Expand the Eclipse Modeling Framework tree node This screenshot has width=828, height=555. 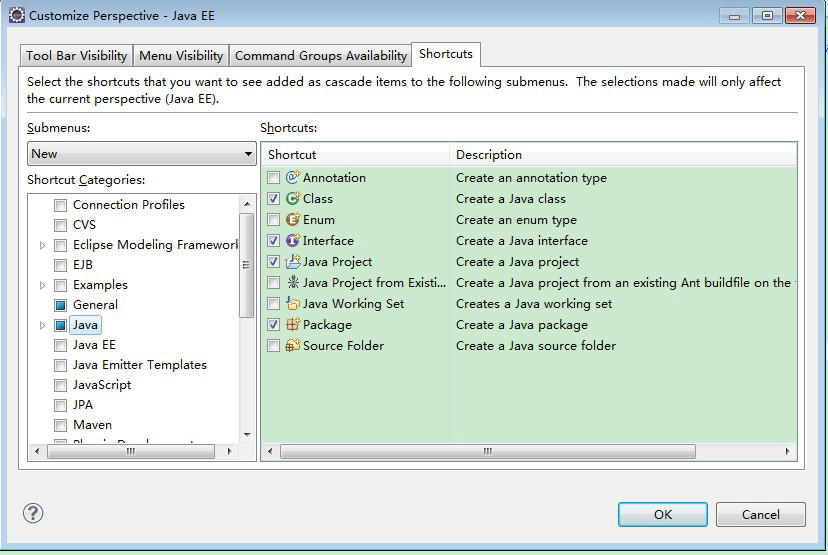[42, 245]
